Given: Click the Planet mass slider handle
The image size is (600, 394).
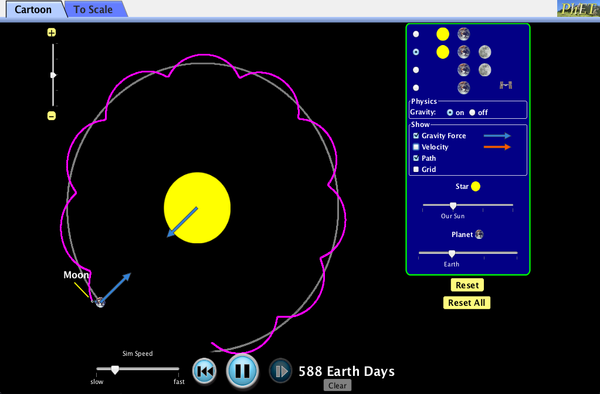Looking at the screenshot, I should [452, 254].
